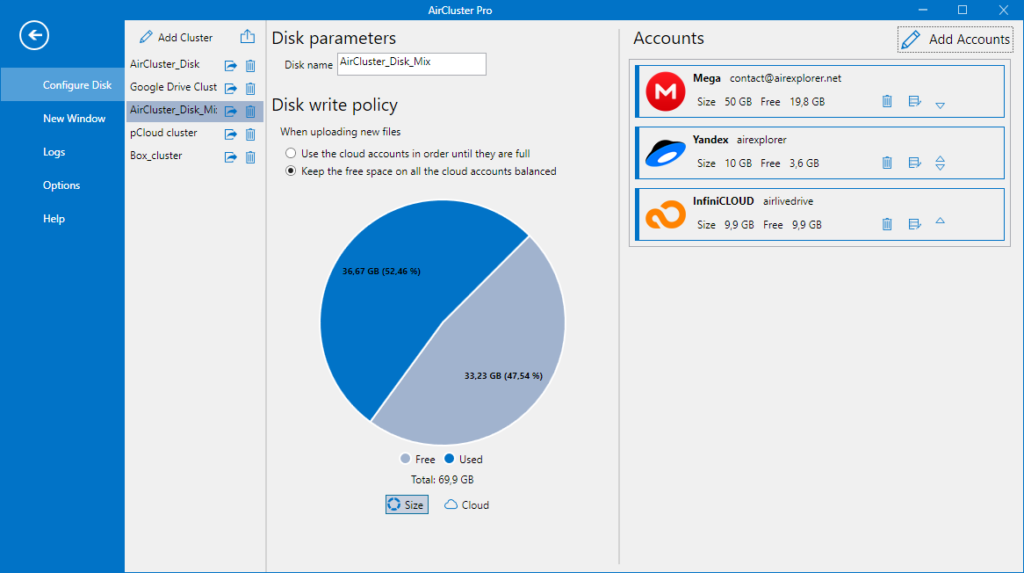1024x573 pixels.
Task: Delete the Box_cluster entry
Action: coord(250,157)
